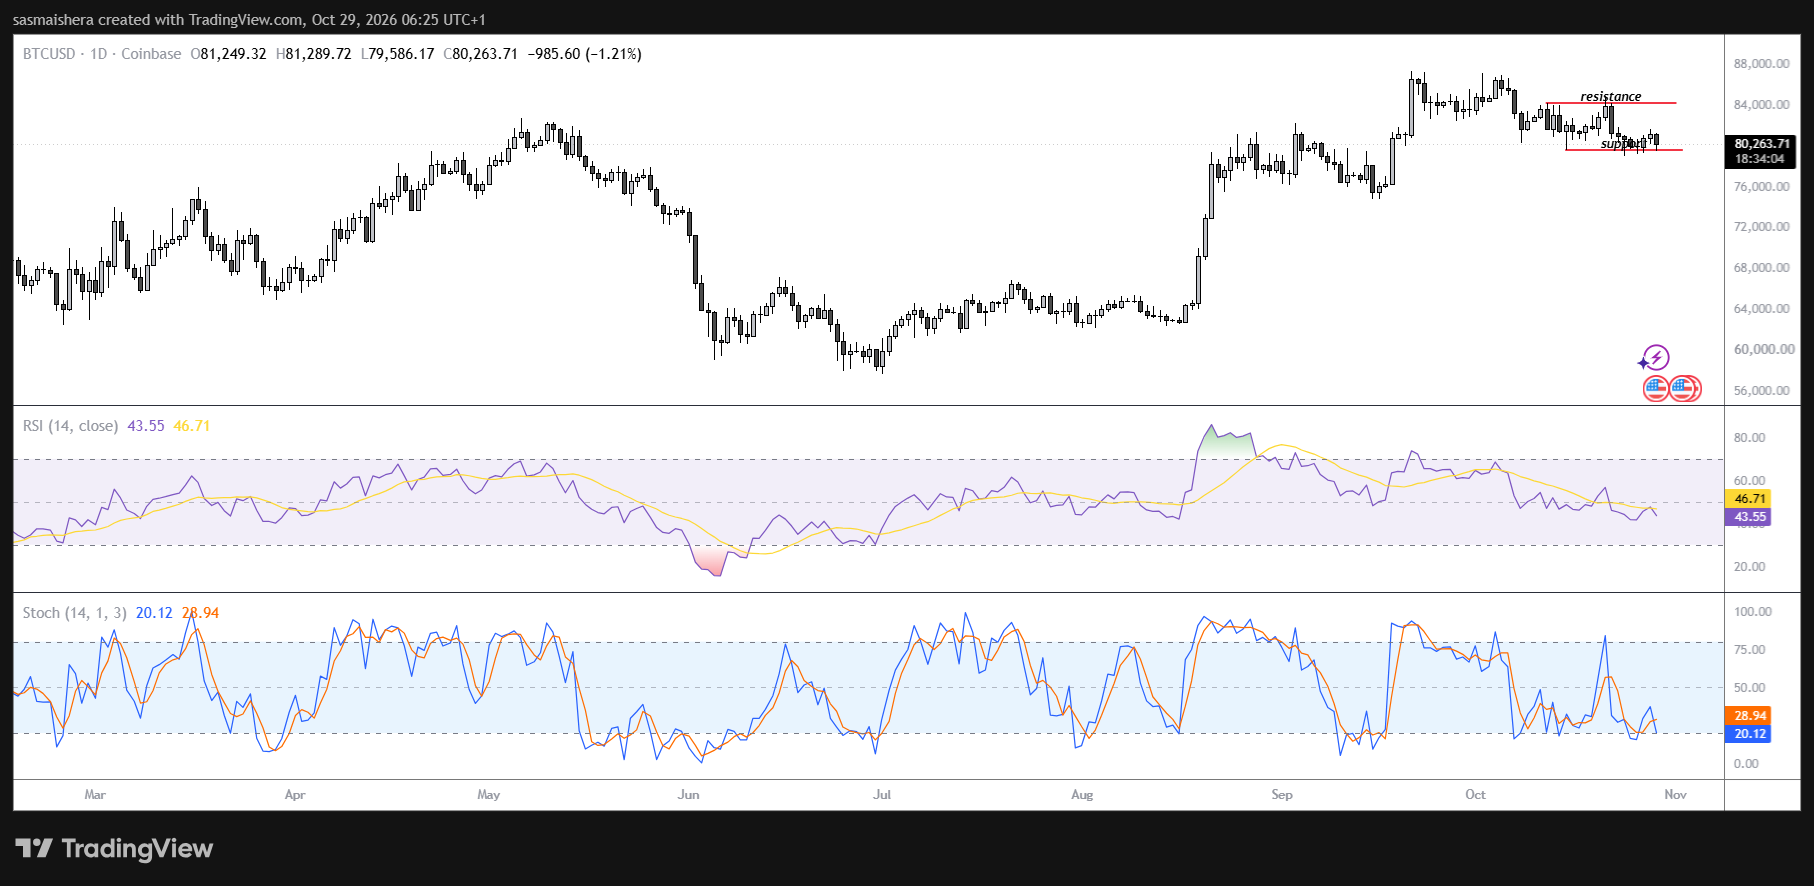Open the leftmost US flag economic event icon
The height and width of the screenshot is (886, 1814).
pos(1656,388)
